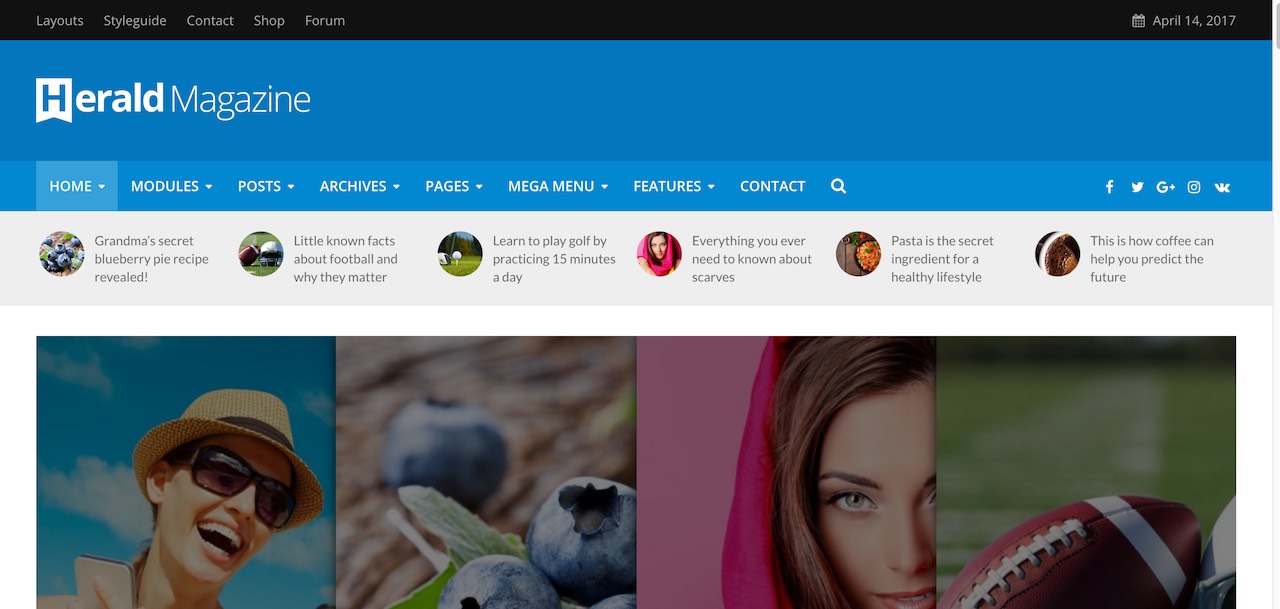This screenshot has height=609, width=1280.
Task: Open the Features menu
Action: tap(674, 186)
